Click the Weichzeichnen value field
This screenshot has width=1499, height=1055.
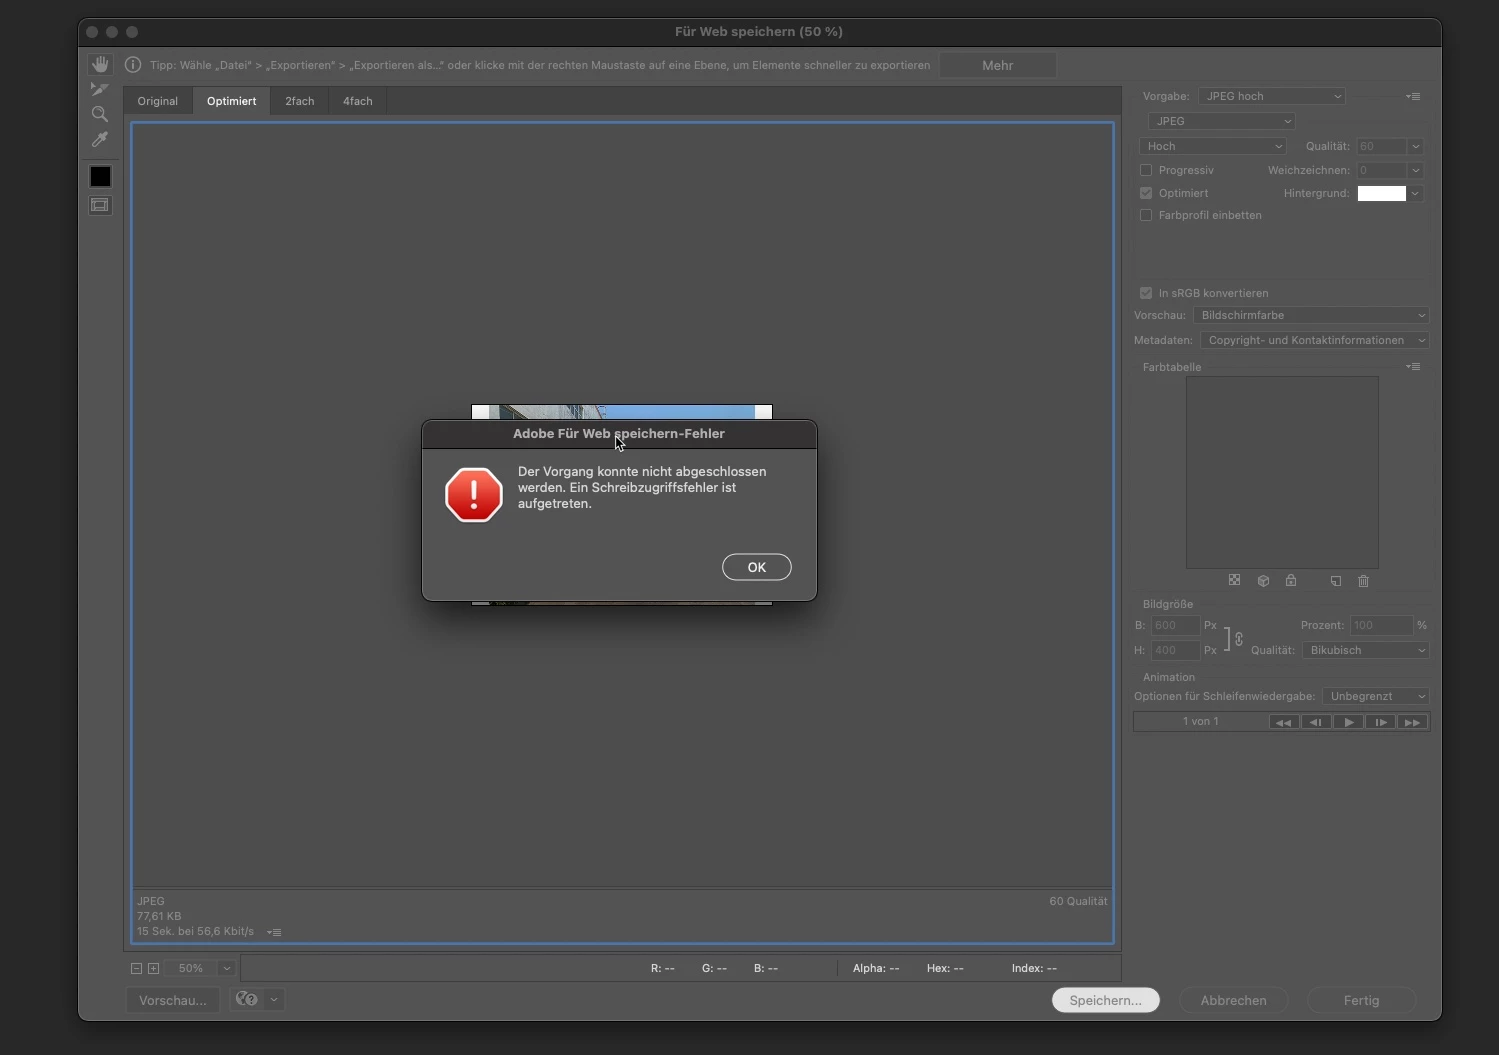(x=1382, y=170)
